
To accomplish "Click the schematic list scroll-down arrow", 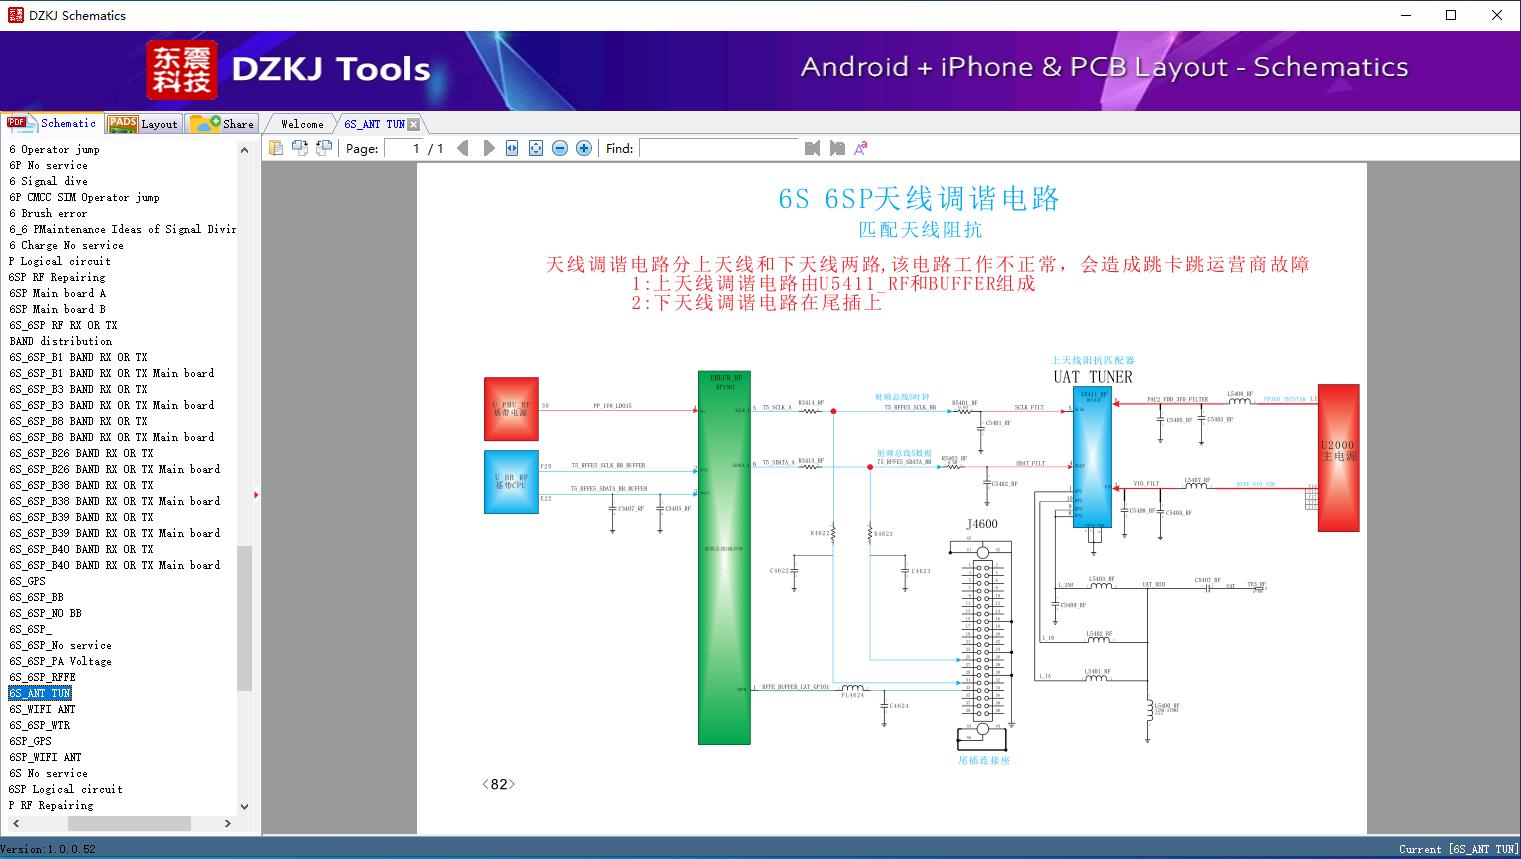I will pos(245,806).
